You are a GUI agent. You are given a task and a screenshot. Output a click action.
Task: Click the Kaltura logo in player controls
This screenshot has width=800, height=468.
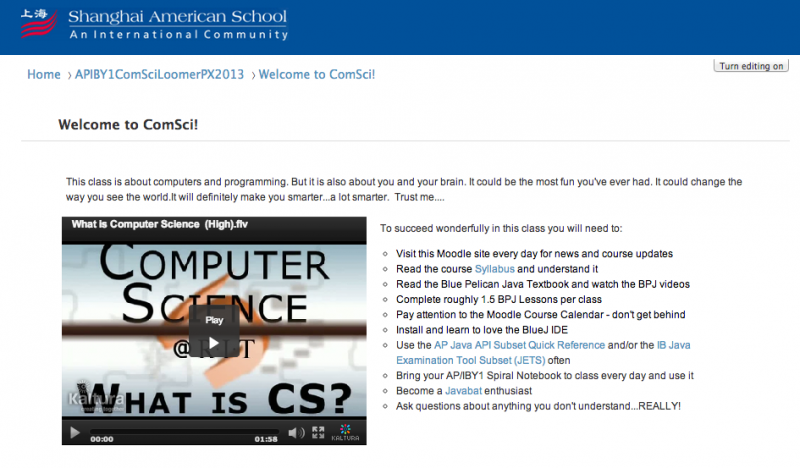345,432
